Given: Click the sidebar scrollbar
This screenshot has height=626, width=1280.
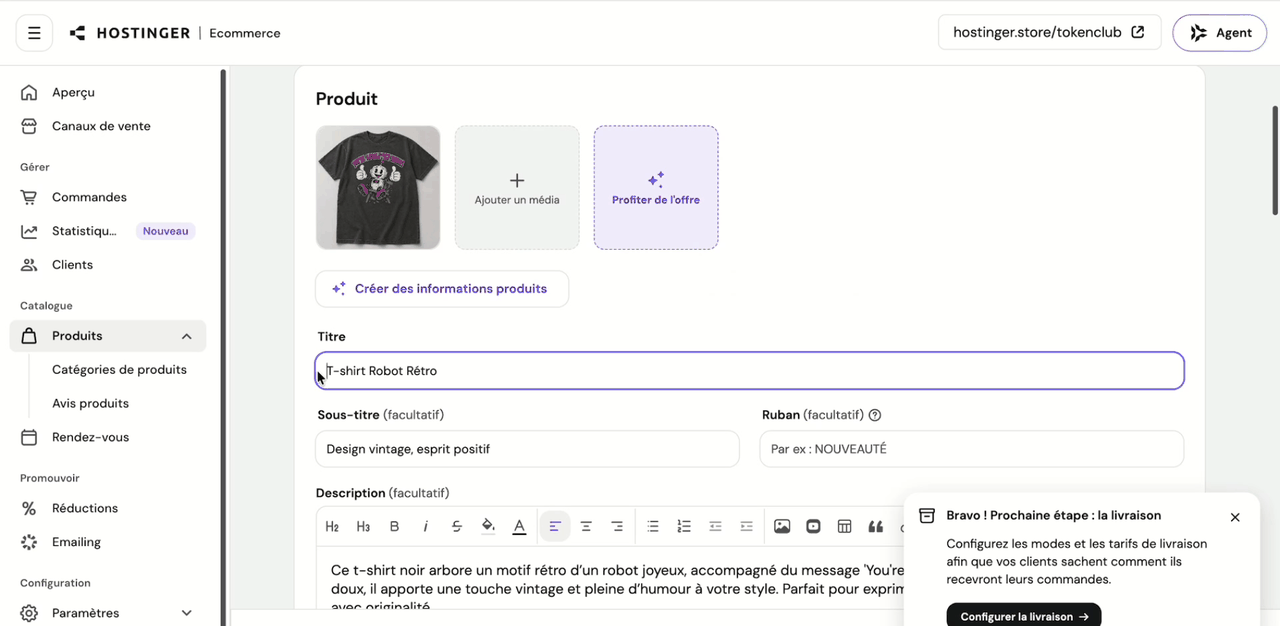Looking at the screenshot, I should click(223, 346).
